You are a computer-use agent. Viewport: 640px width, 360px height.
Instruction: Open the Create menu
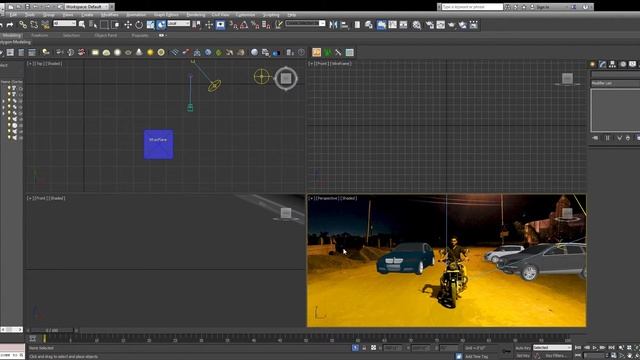[87, 15]
